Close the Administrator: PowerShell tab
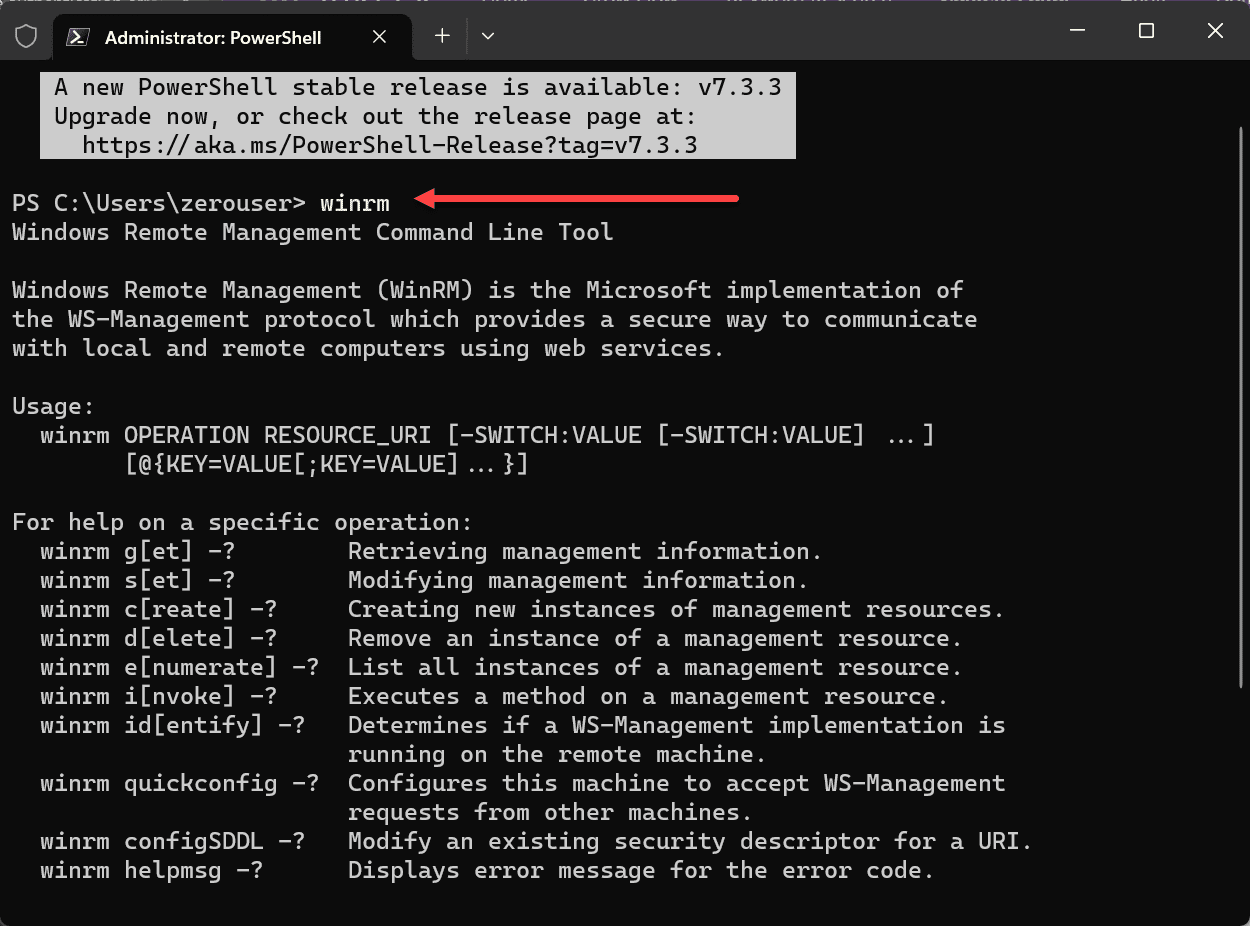 379,37
